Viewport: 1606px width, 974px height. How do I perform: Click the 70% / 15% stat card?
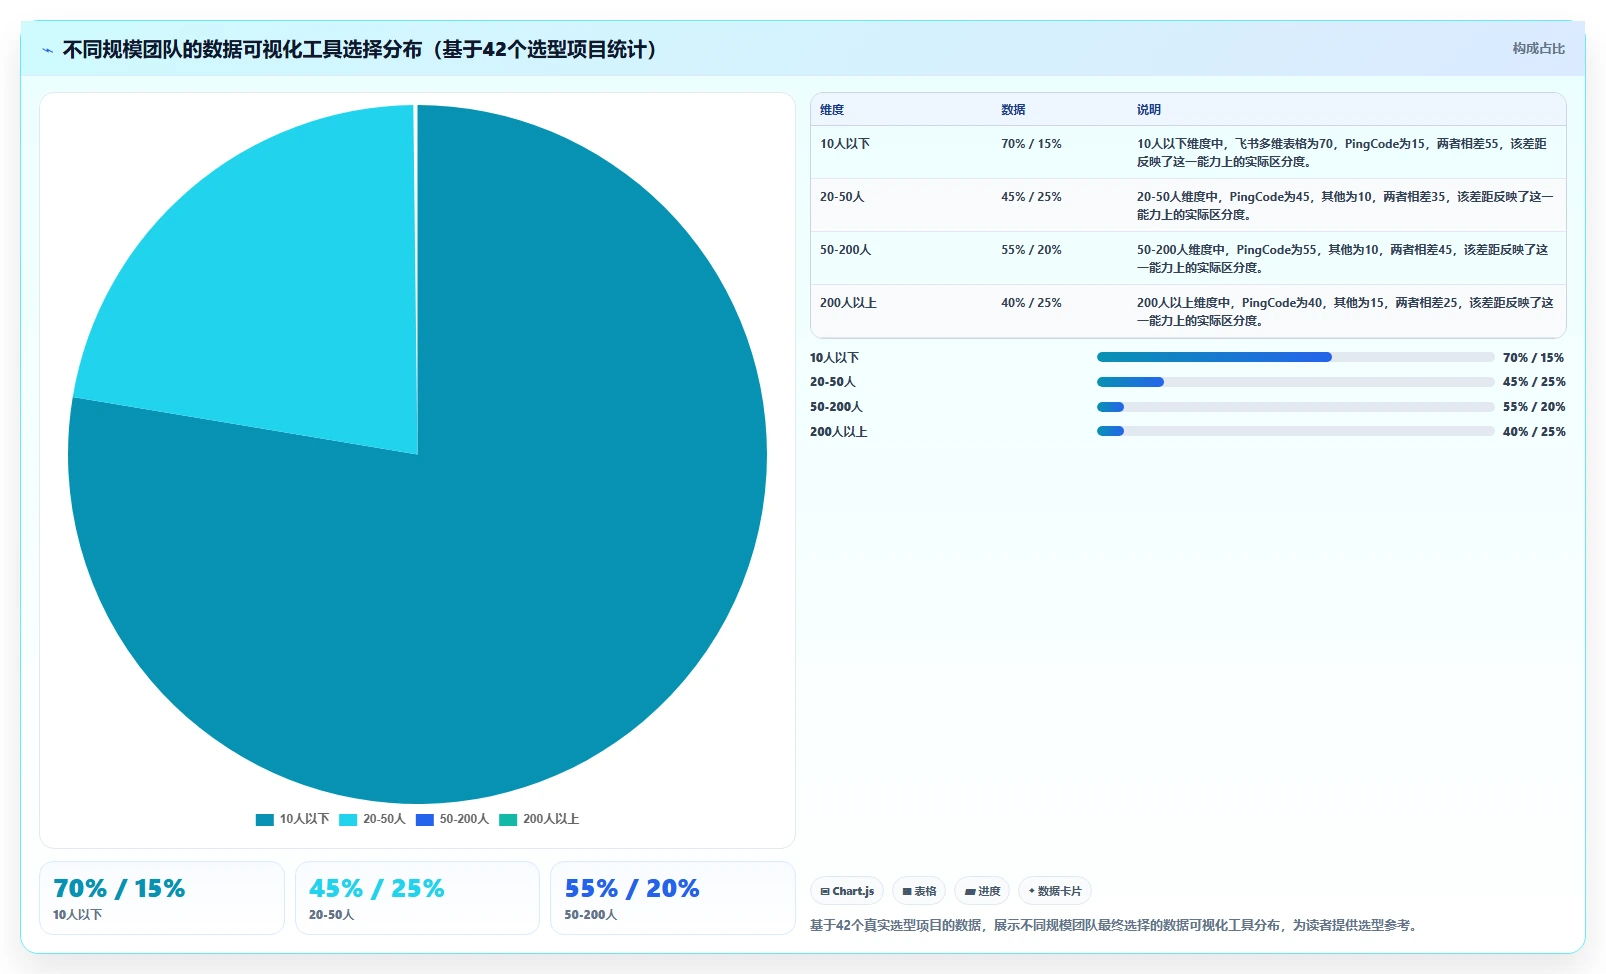[x=162, y=898]
